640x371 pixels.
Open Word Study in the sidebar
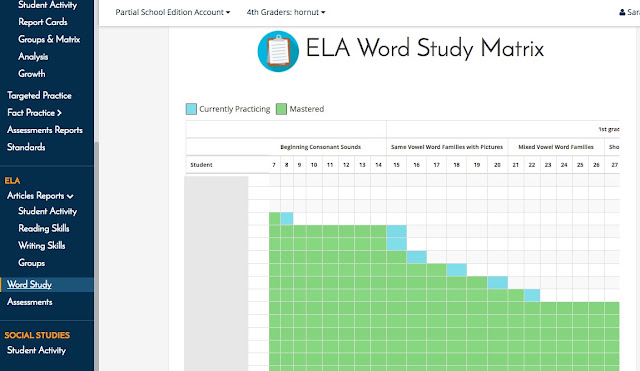pyautogui.click(x=29, y=284)
